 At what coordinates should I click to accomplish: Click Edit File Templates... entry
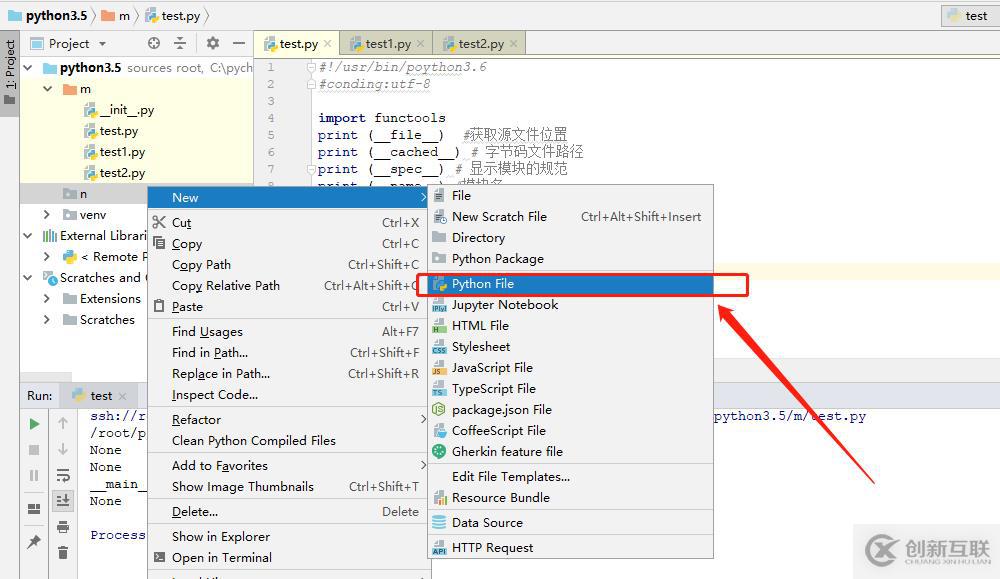click(571, 477)
